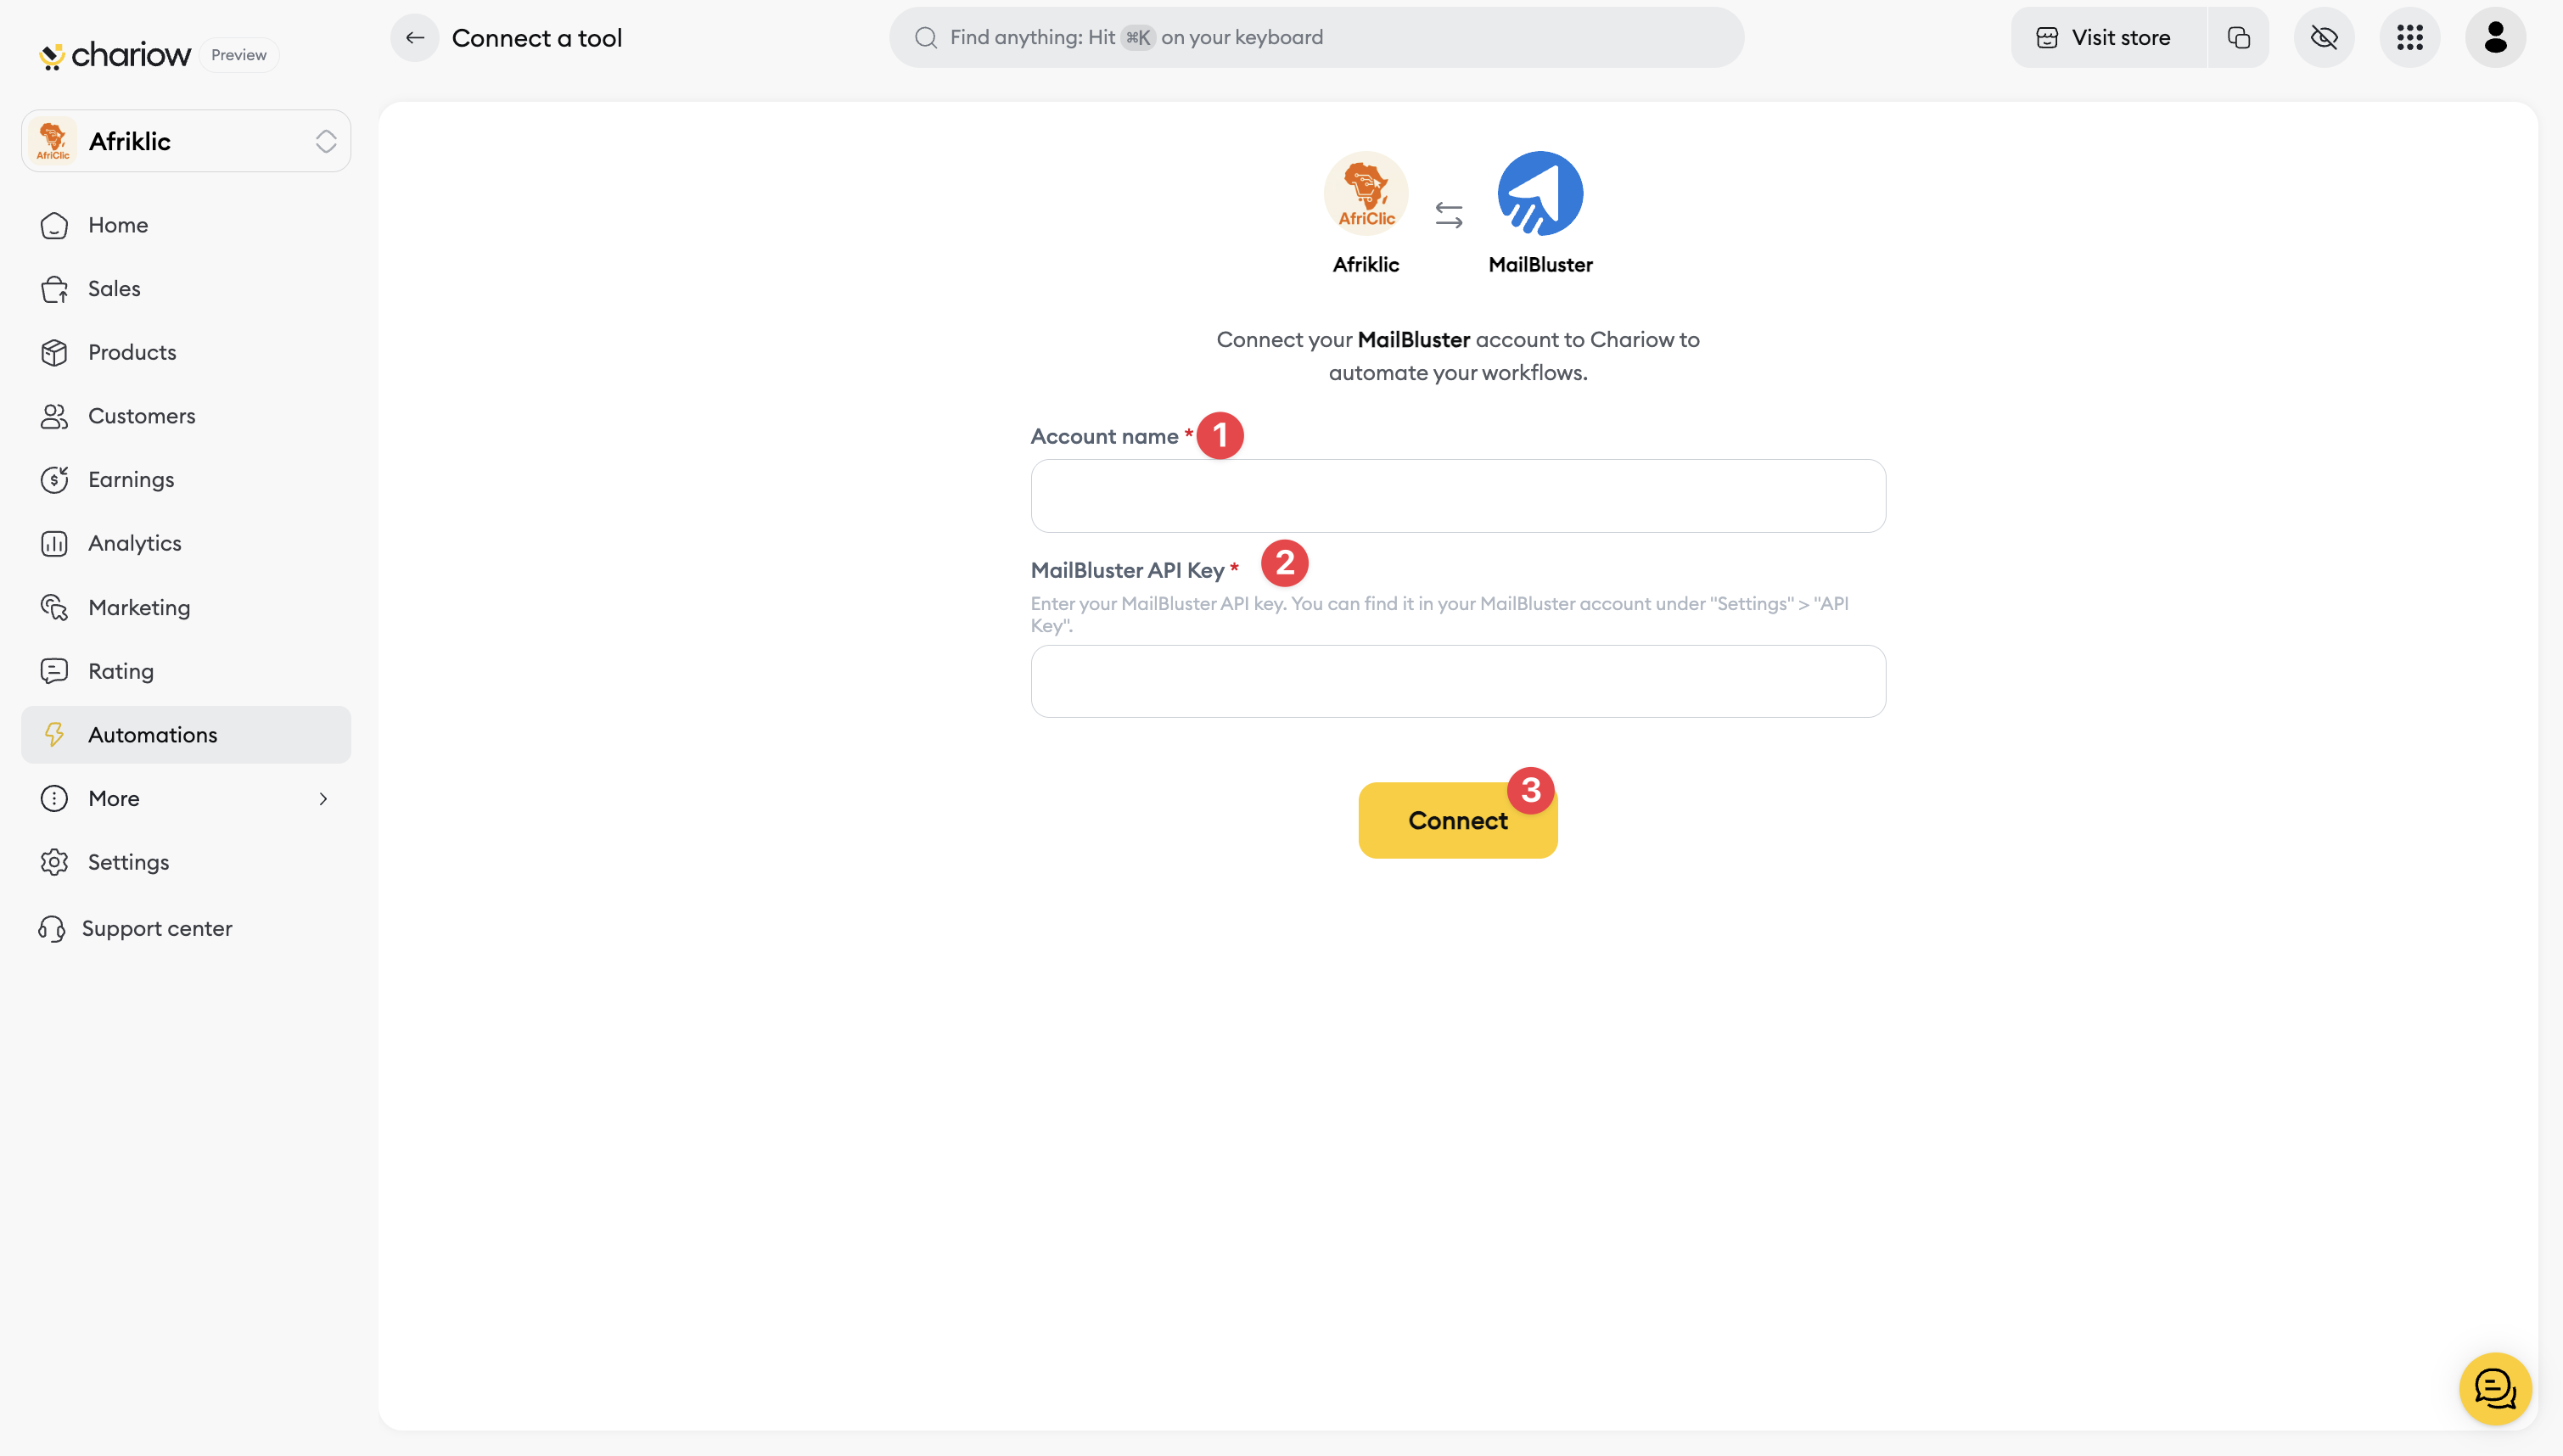Open Marketing in sidebar
Viewport: 2563px width, 1456px height.
coord(139,607)
